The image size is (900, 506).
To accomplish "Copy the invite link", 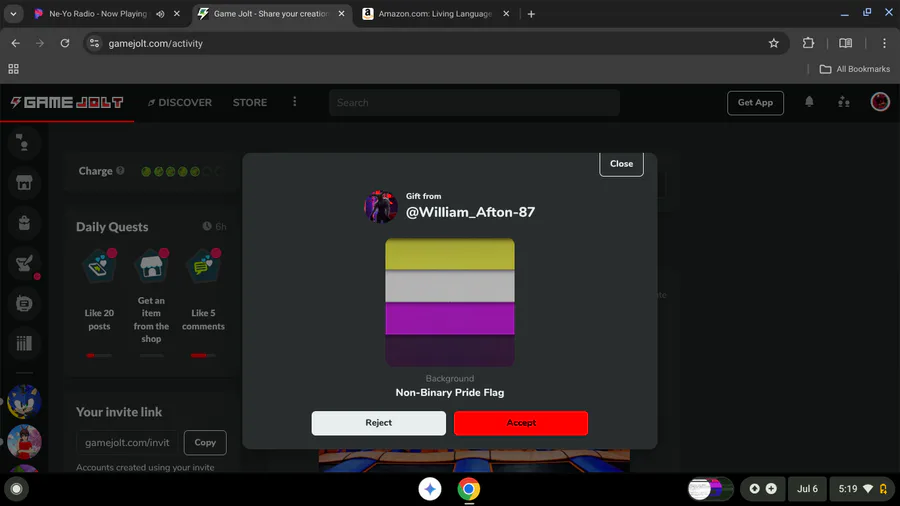I will [205, 442].
